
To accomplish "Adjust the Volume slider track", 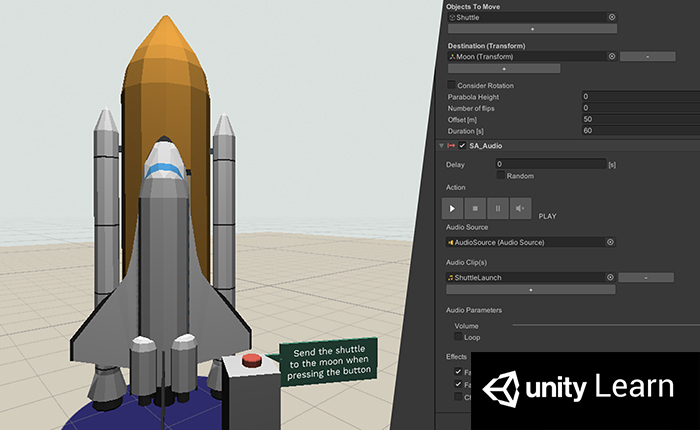I will coord(600,326).
